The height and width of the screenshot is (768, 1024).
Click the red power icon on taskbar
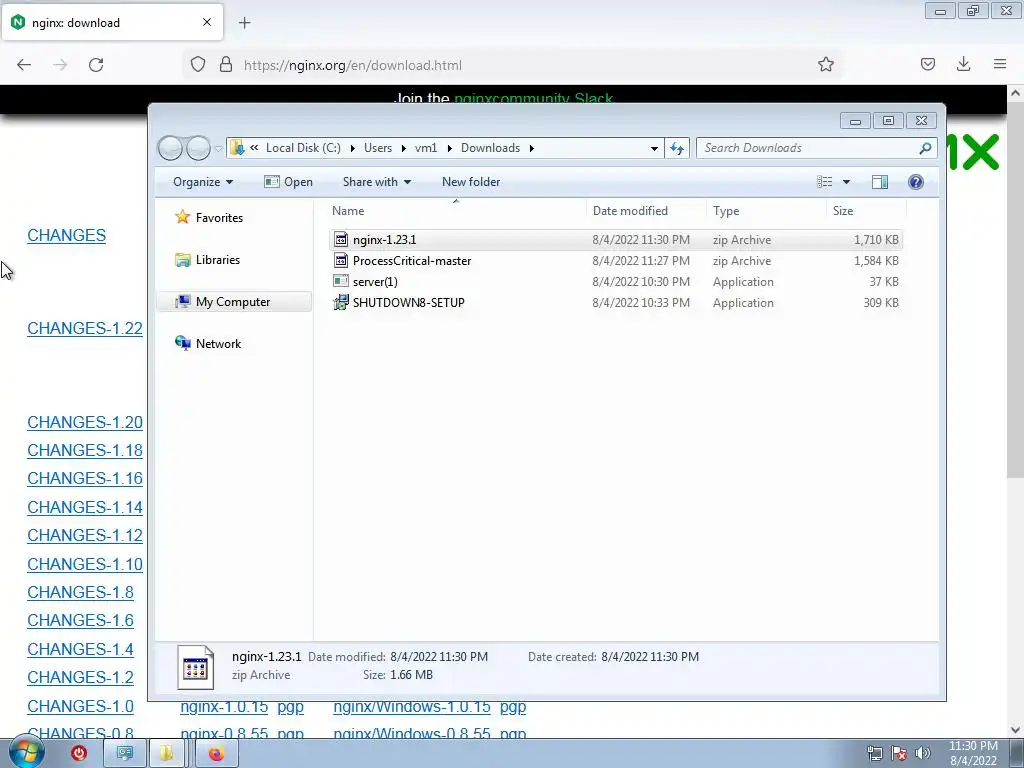click(x=79, y=753)
